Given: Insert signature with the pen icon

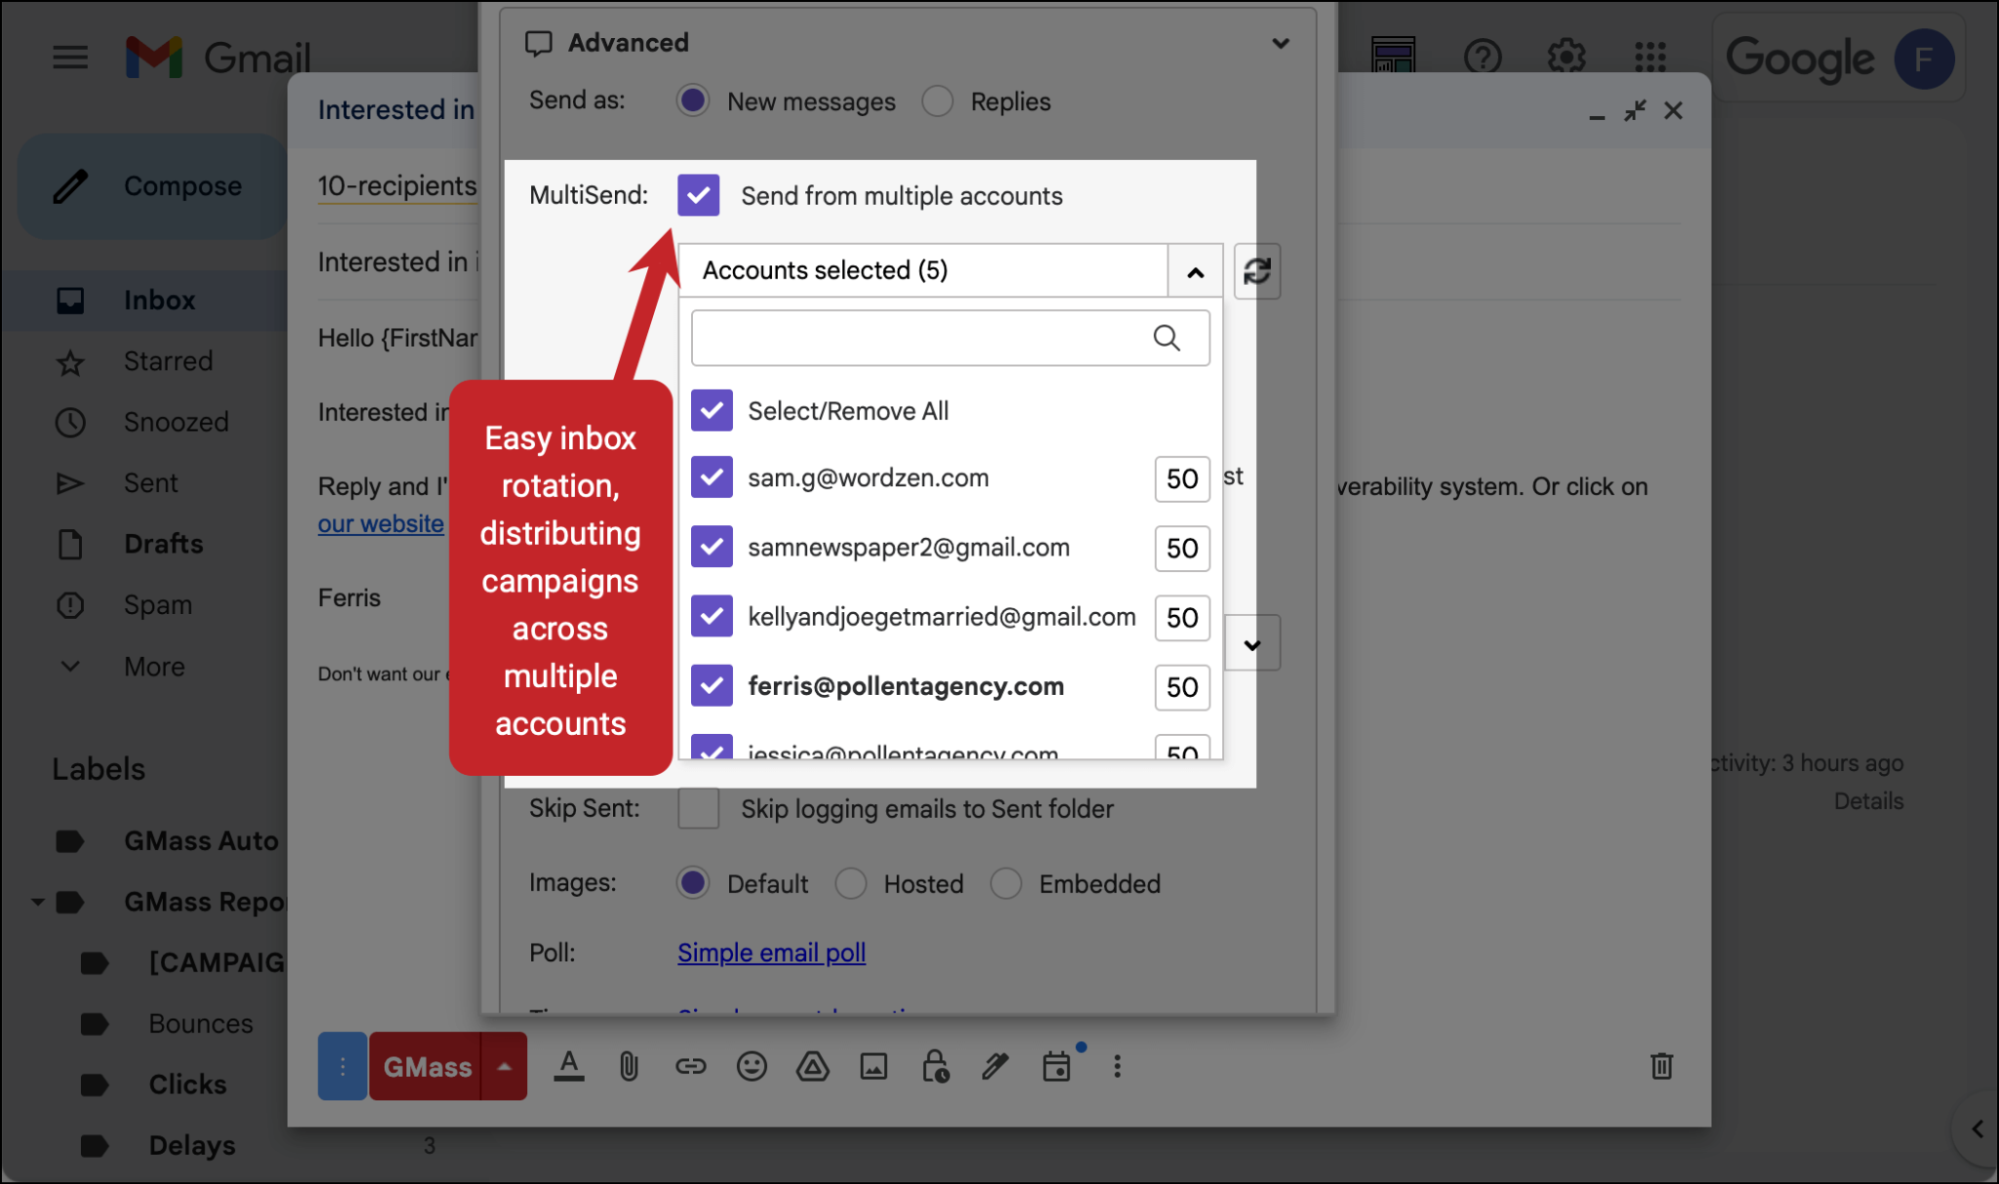Looking at the screenshot, I should click(995, 1066).
